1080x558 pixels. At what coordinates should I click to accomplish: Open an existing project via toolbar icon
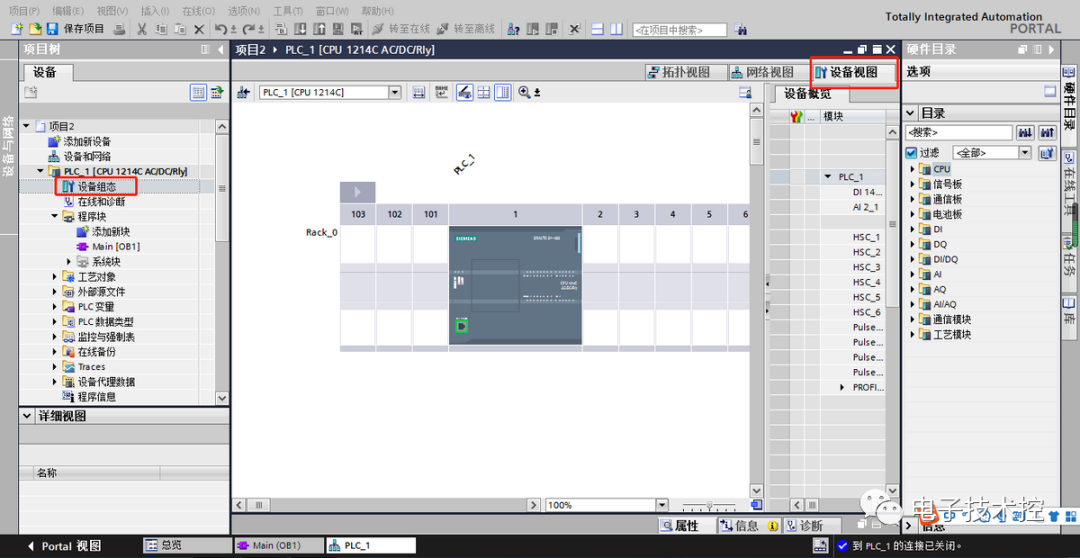(x=34, y=29)
